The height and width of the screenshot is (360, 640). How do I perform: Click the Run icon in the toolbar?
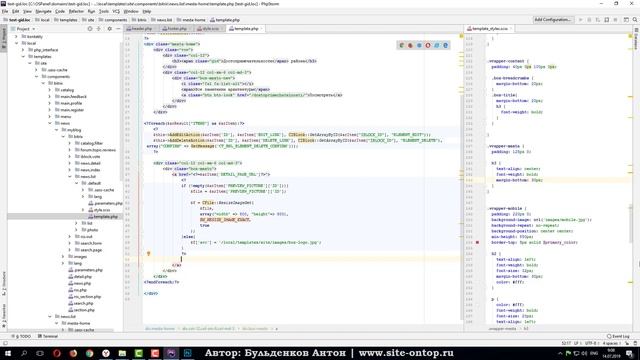point(580,20)
